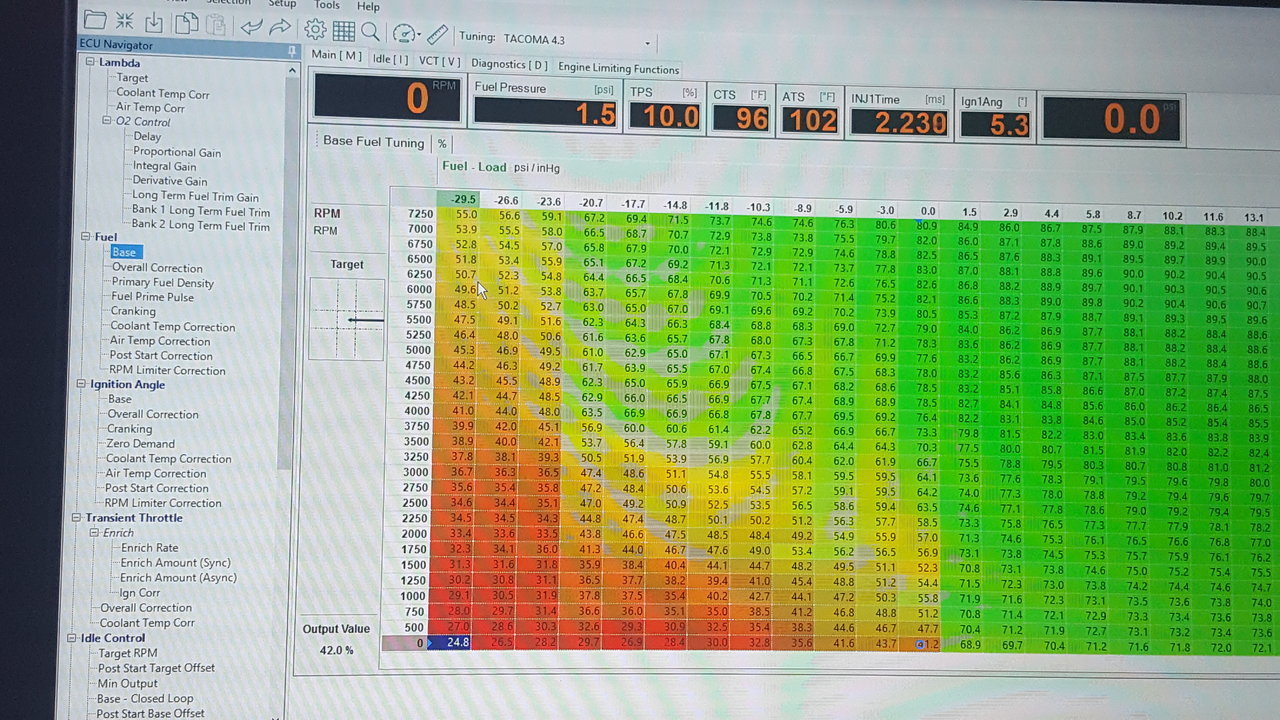Switch to the Diagnostics [ D ] tab
The width and height of the screenshot is (1280, 720).
click(510, 65)
